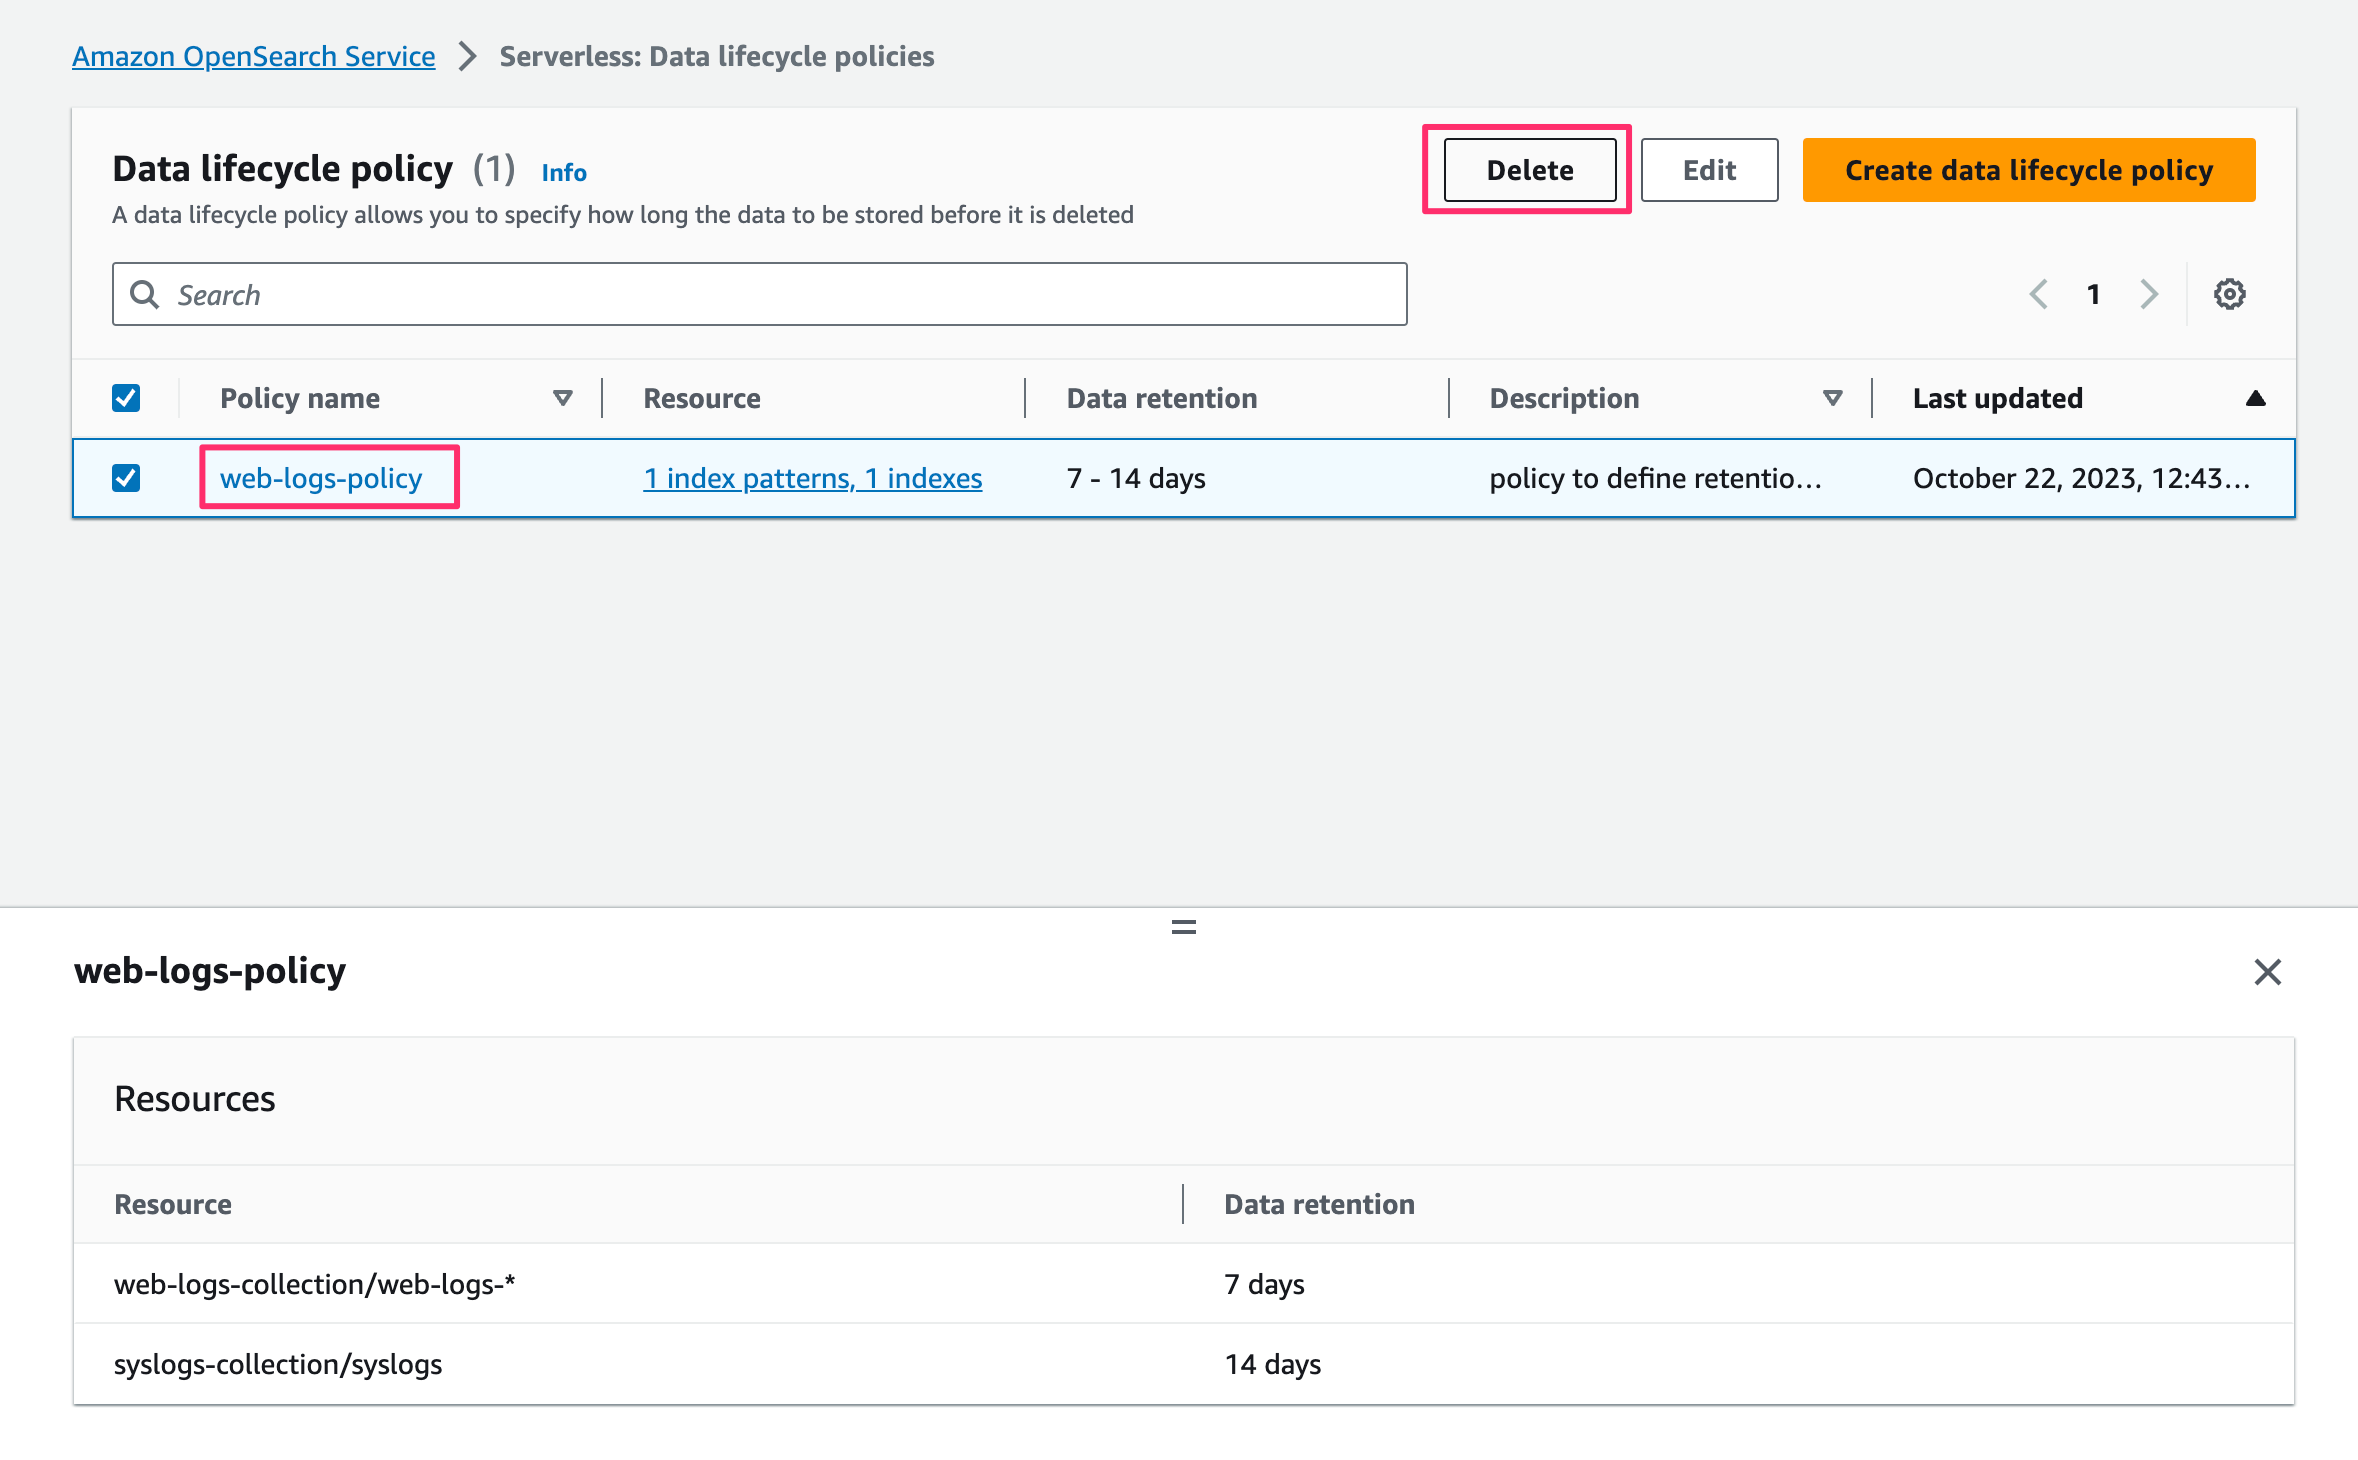The image size is (2358, 1460).
Task: Click breadcrumb separator chevron
Action: [467, 56]
